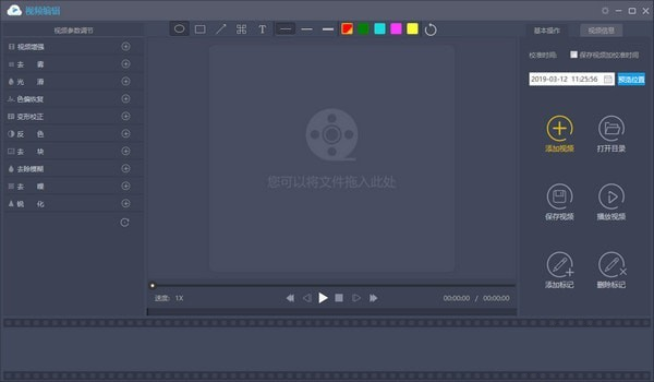Select the T text annotation tool
Viewport: 657px width, 383px height.
click(263, 29)
